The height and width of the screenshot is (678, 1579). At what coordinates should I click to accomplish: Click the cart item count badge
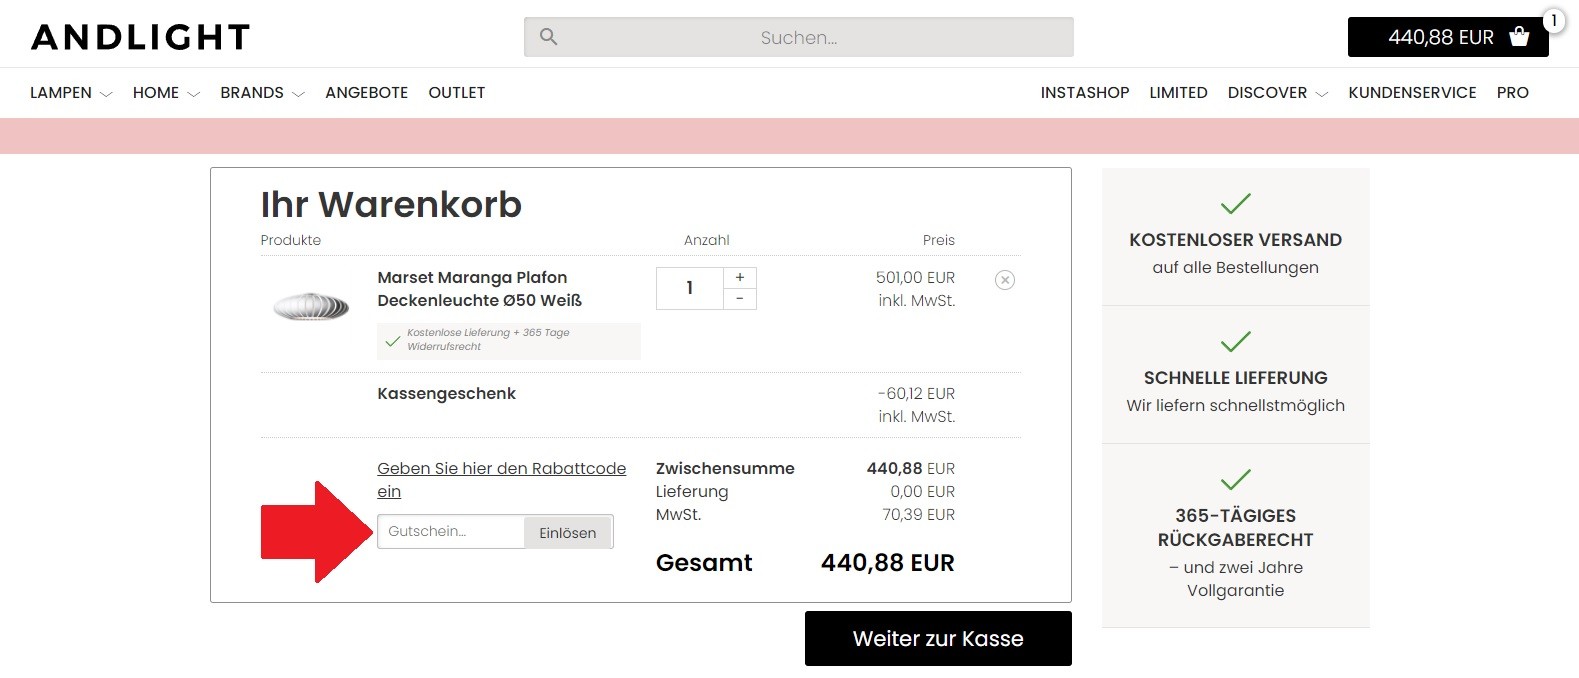click(x=1554, y=20)
